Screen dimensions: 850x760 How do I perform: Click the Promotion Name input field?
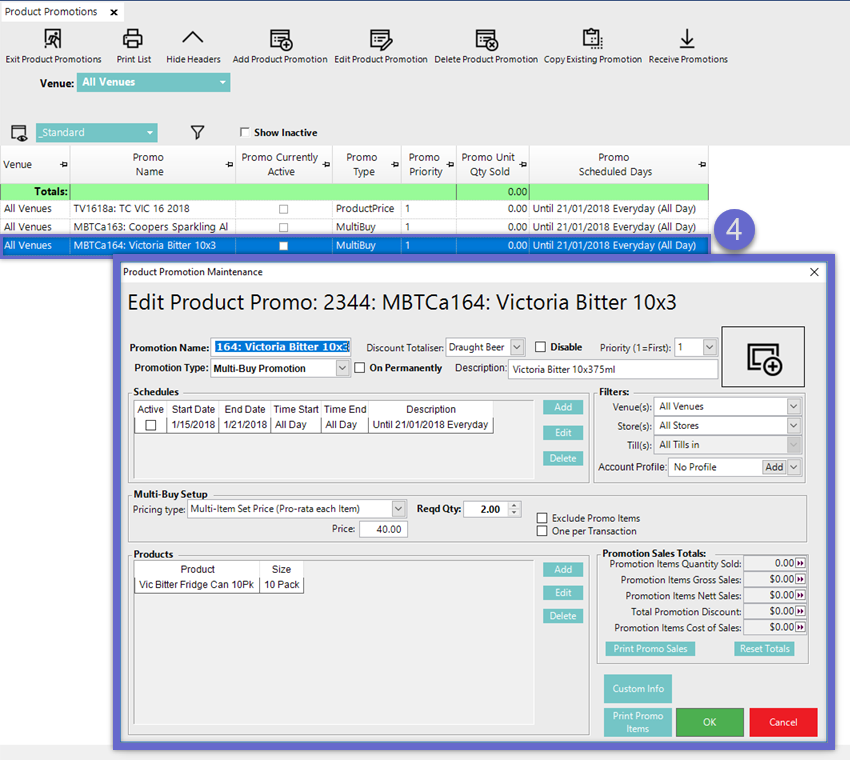tap(281, 347)
